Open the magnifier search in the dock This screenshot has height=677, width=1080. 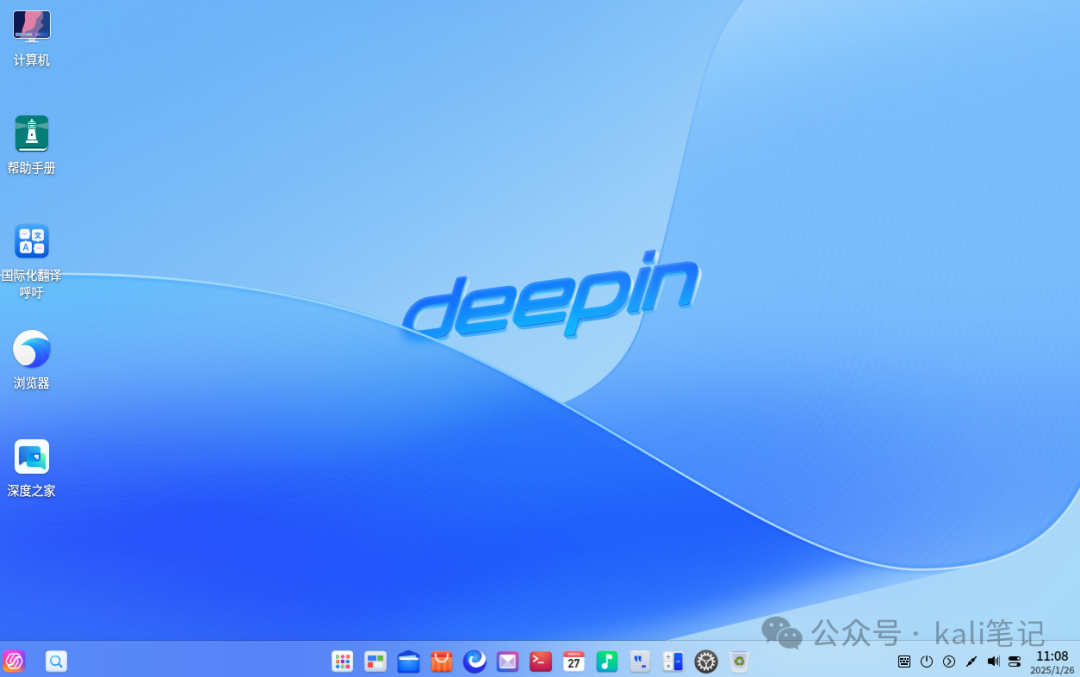point(56,661)
